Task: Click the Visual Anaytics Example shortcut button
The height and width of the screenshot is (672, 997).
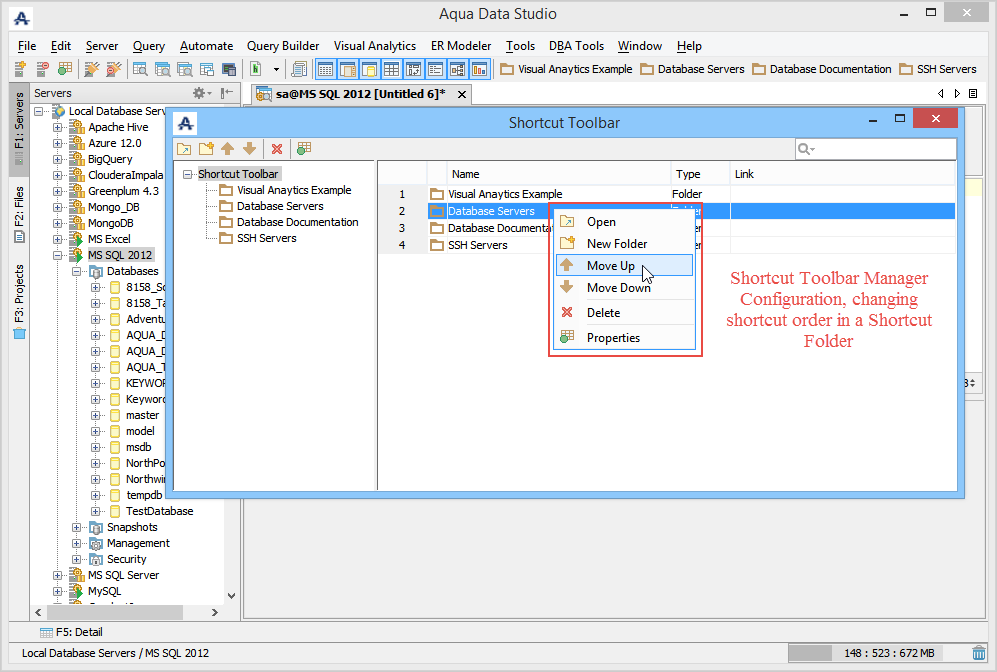Action: [566, 69]
